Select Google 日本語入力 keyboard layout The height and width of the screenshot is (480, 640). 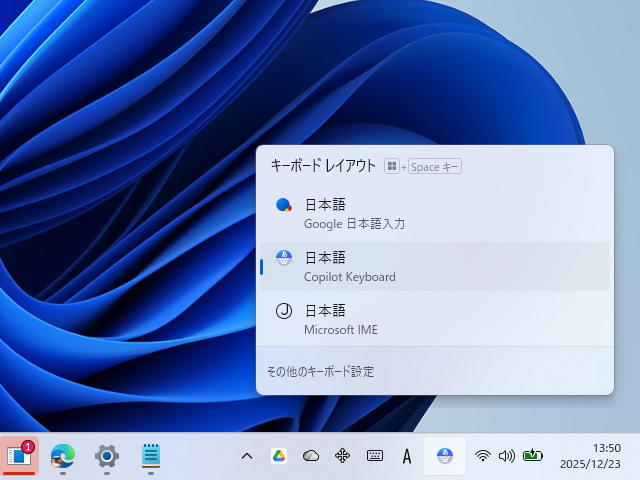tap(435, 213)
